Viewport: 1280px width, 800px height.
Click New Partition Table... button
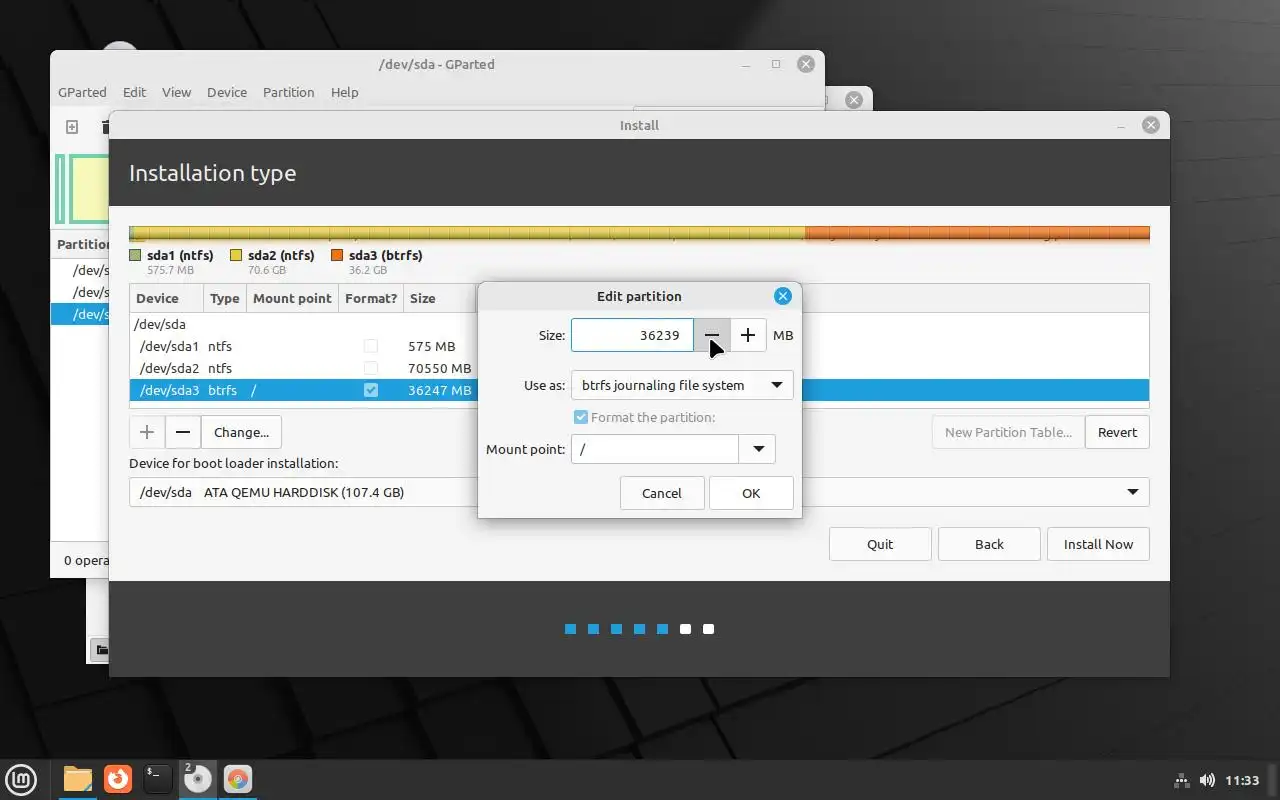(1008, 432)
